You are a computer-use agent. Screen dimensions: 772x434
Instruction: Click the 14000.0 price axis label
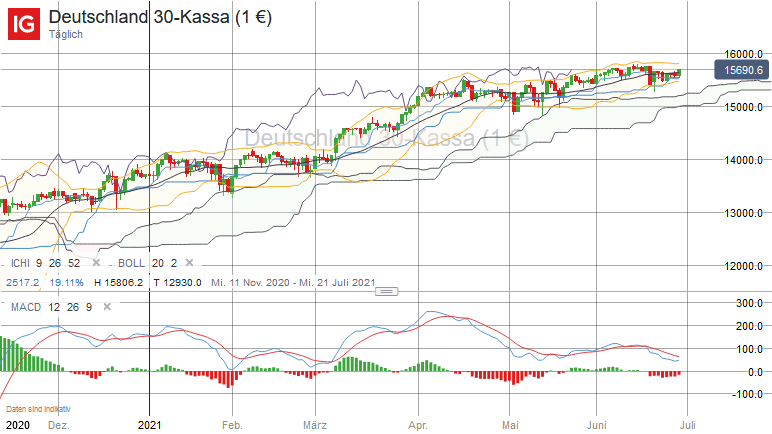[x=743, y=160]
